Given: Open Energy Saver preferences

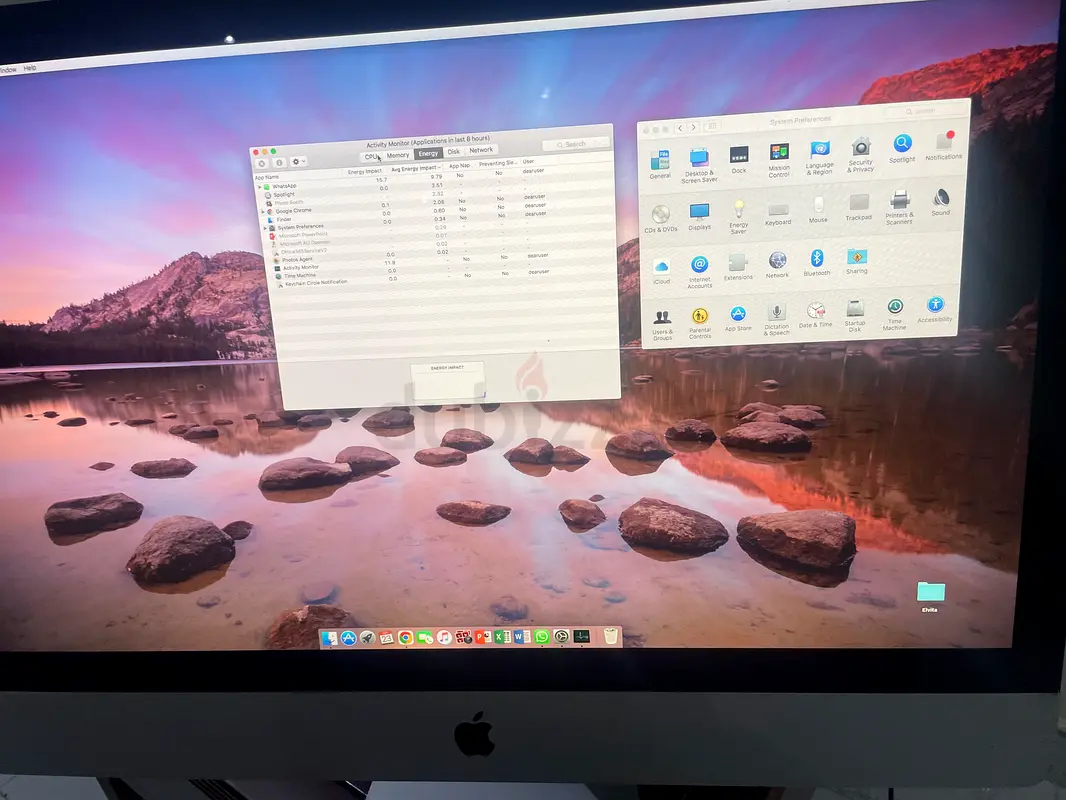Looking at the screenshot, I should (738, 217).
